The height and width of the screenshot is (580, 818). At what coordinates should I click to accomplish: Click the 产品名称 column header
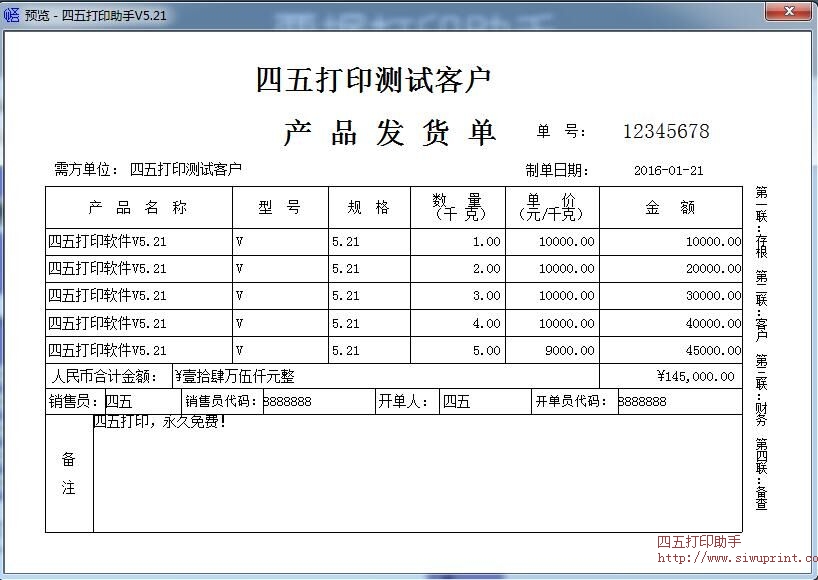(x=137, y=206)
